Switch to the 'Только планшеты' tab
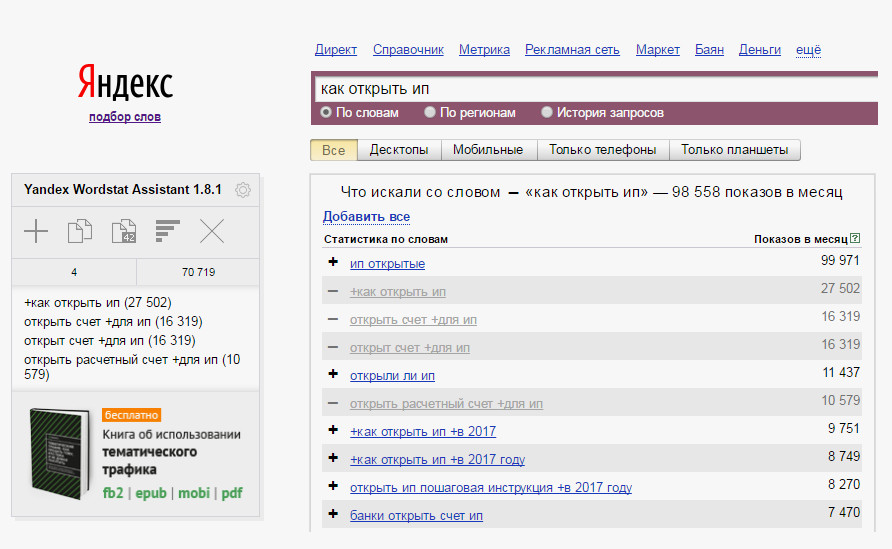 point(734,150)
